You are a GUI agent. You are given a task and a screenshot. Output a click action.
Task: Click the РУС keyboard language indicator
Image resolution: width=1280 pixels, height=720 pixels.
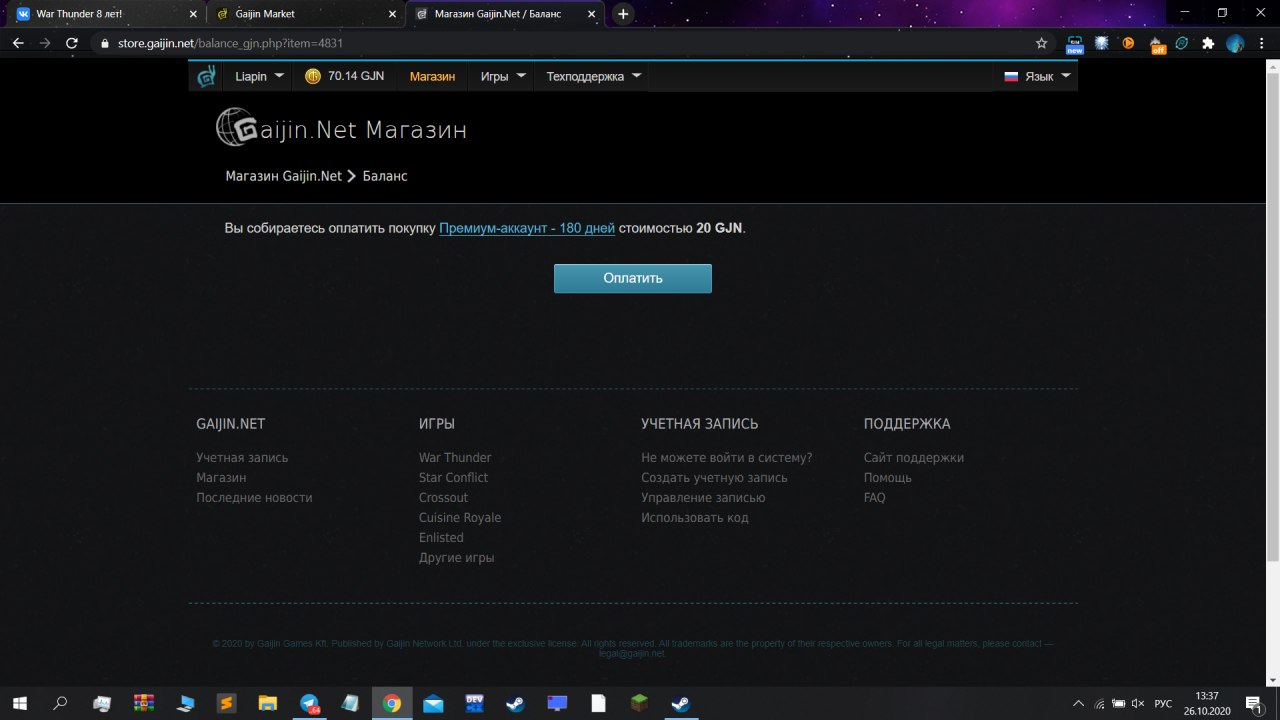click(1163, 703)
